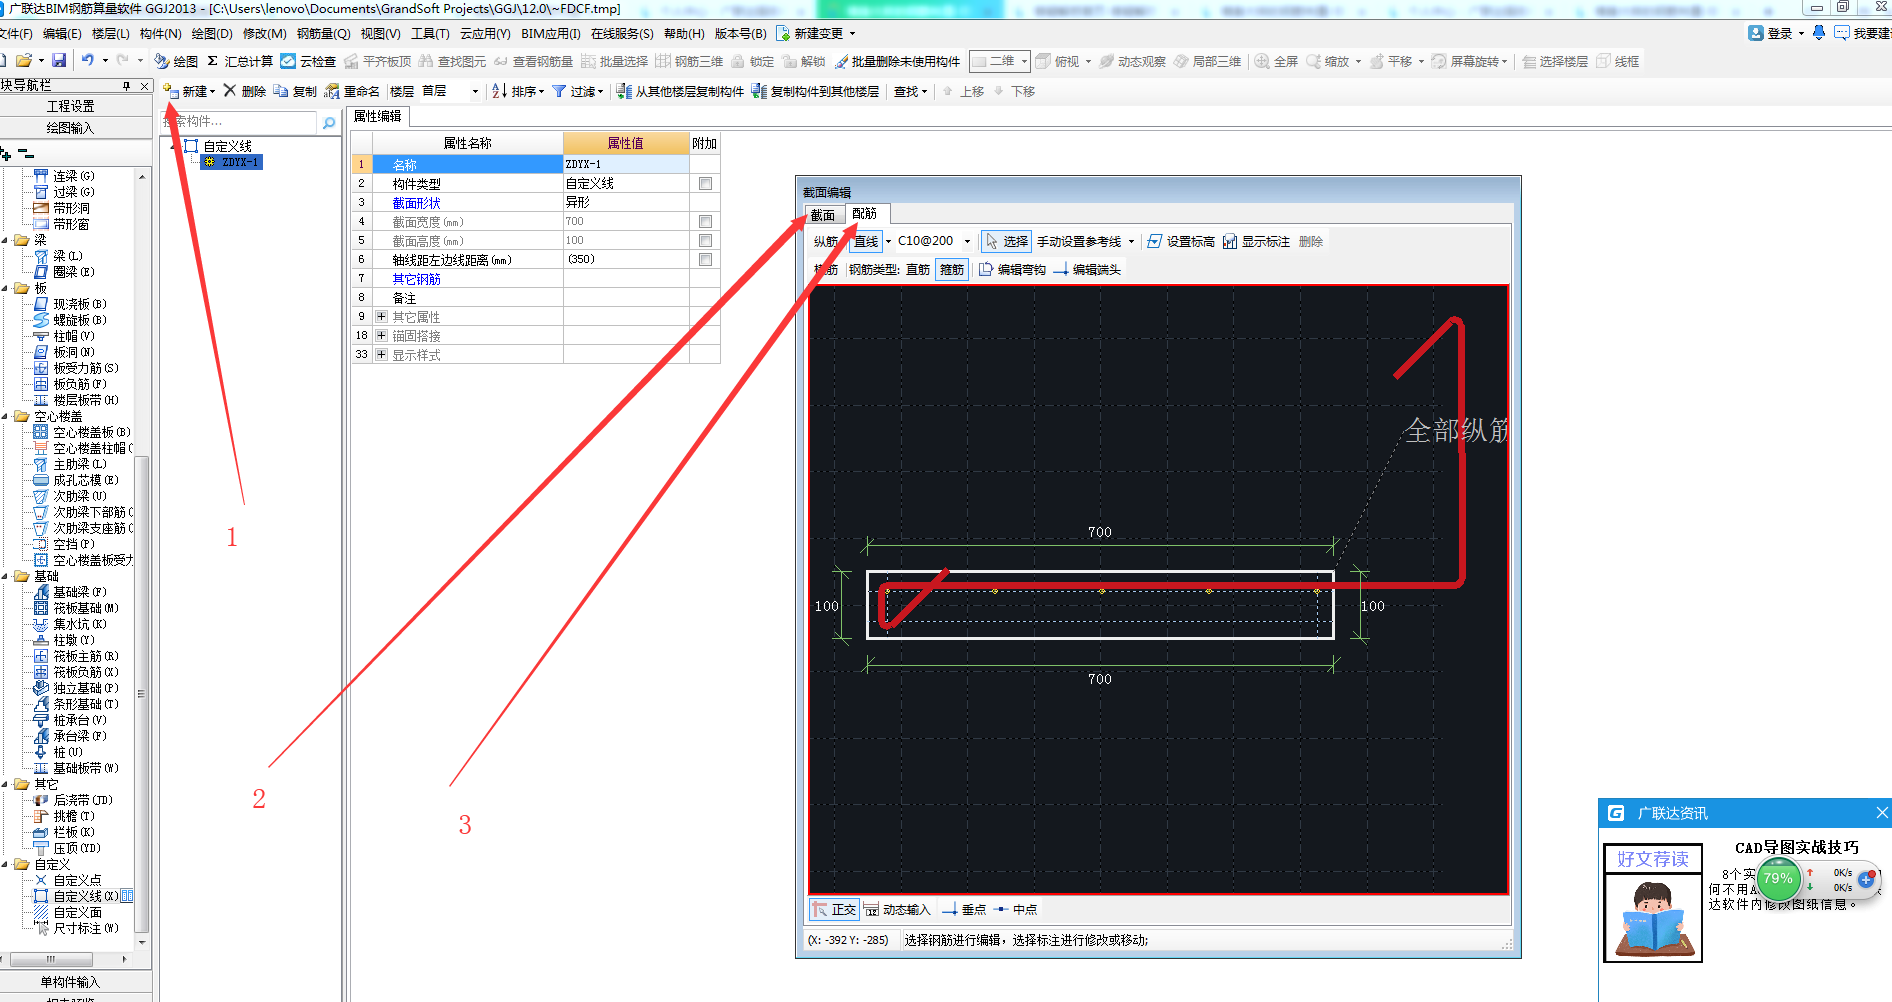1892x1002 pixels.
Task: Switch to 配筋 tab in section editor
Action: pyautogui.click(x=865, y=214)
